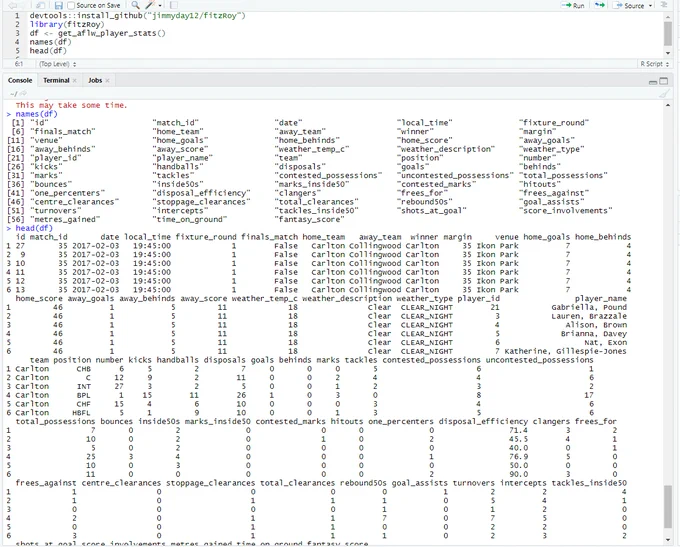The width and height of the screenshot is (680, 547).
Task: Click the editor scrollbar thumb
Action: click(x=667, y=33)
